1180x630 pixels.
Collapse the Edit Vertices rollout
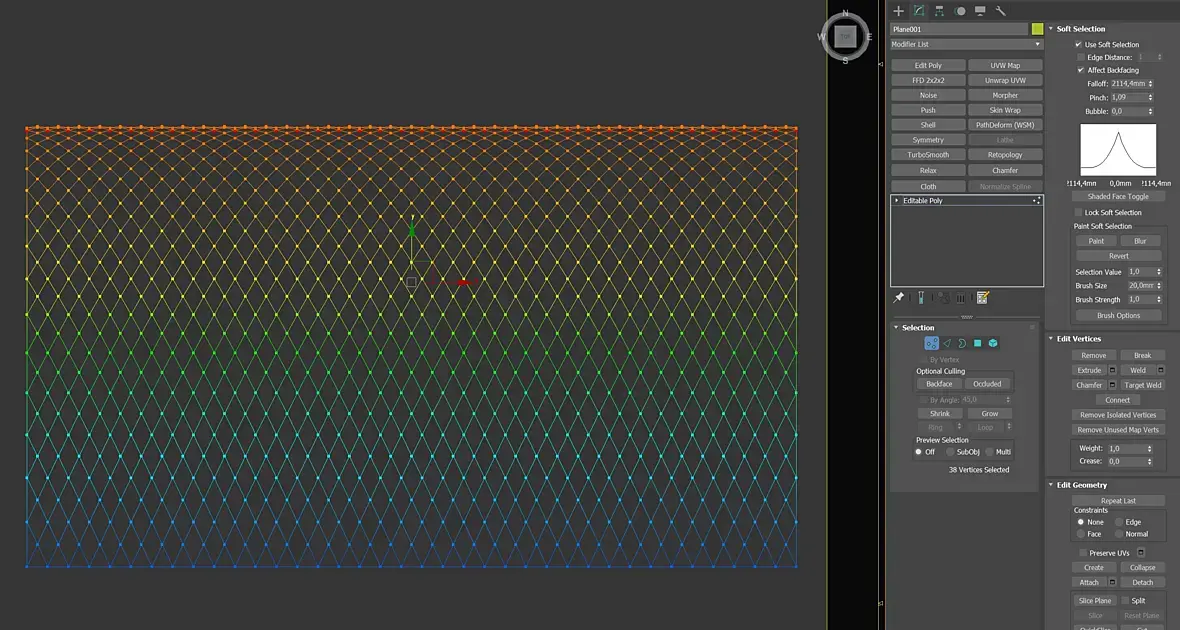tap(1051, 339)
